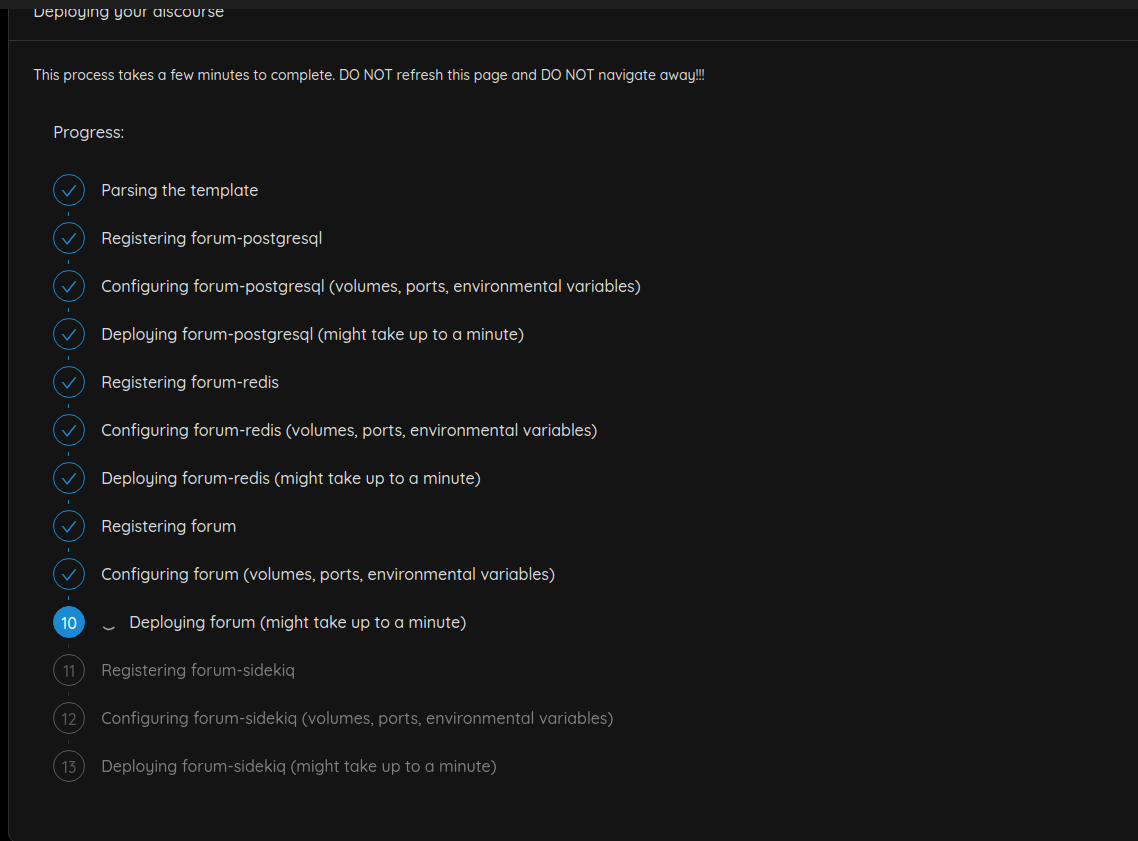Select the step 12 number circle
The height and width of the screenshot is (841, 1138).
click(x=69, y=718)
